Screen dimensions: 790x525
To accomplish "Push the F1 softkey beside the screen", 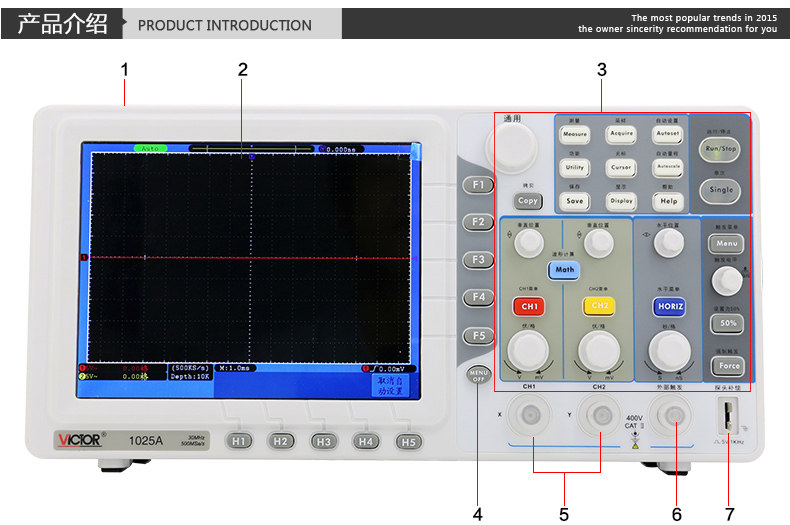I will click(478, 185).
